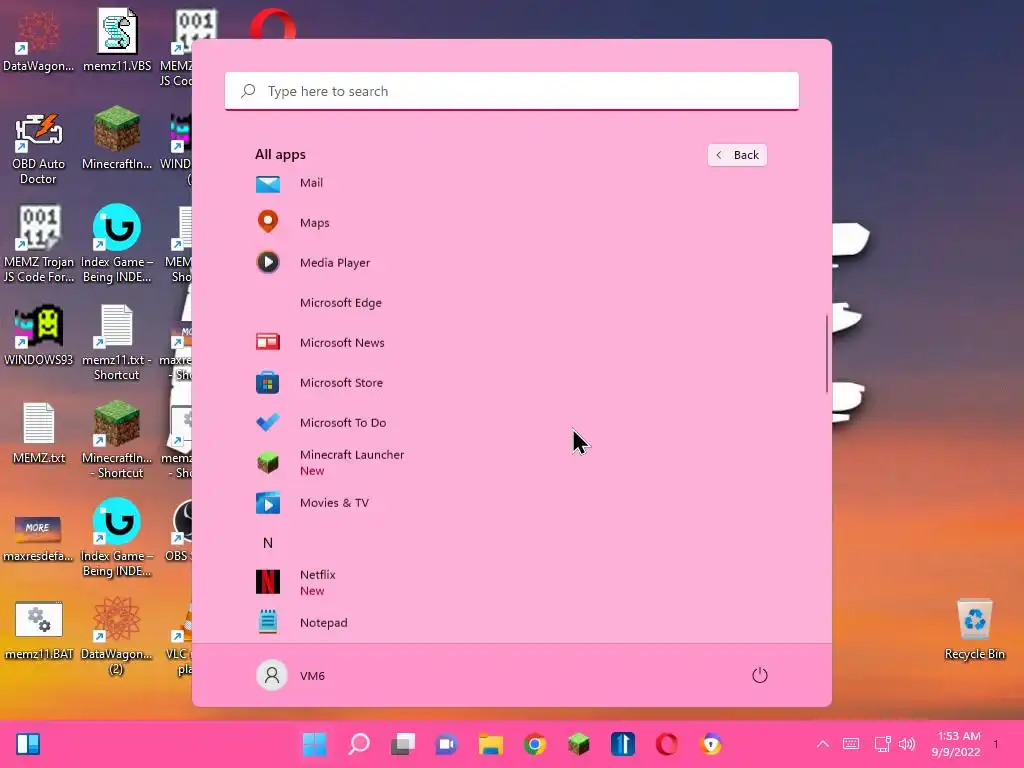Select maxresdefa... image on desktop
Image resolution: width=1024 pixels, height=768 pixels.
pyautogui.click(x=39, y=537)
